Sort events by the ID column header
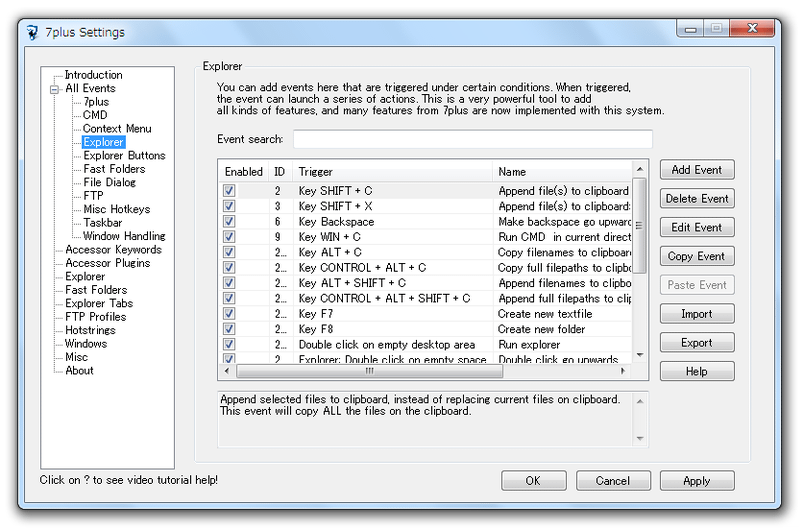This screenshot has width=804, height=529. 280,172
